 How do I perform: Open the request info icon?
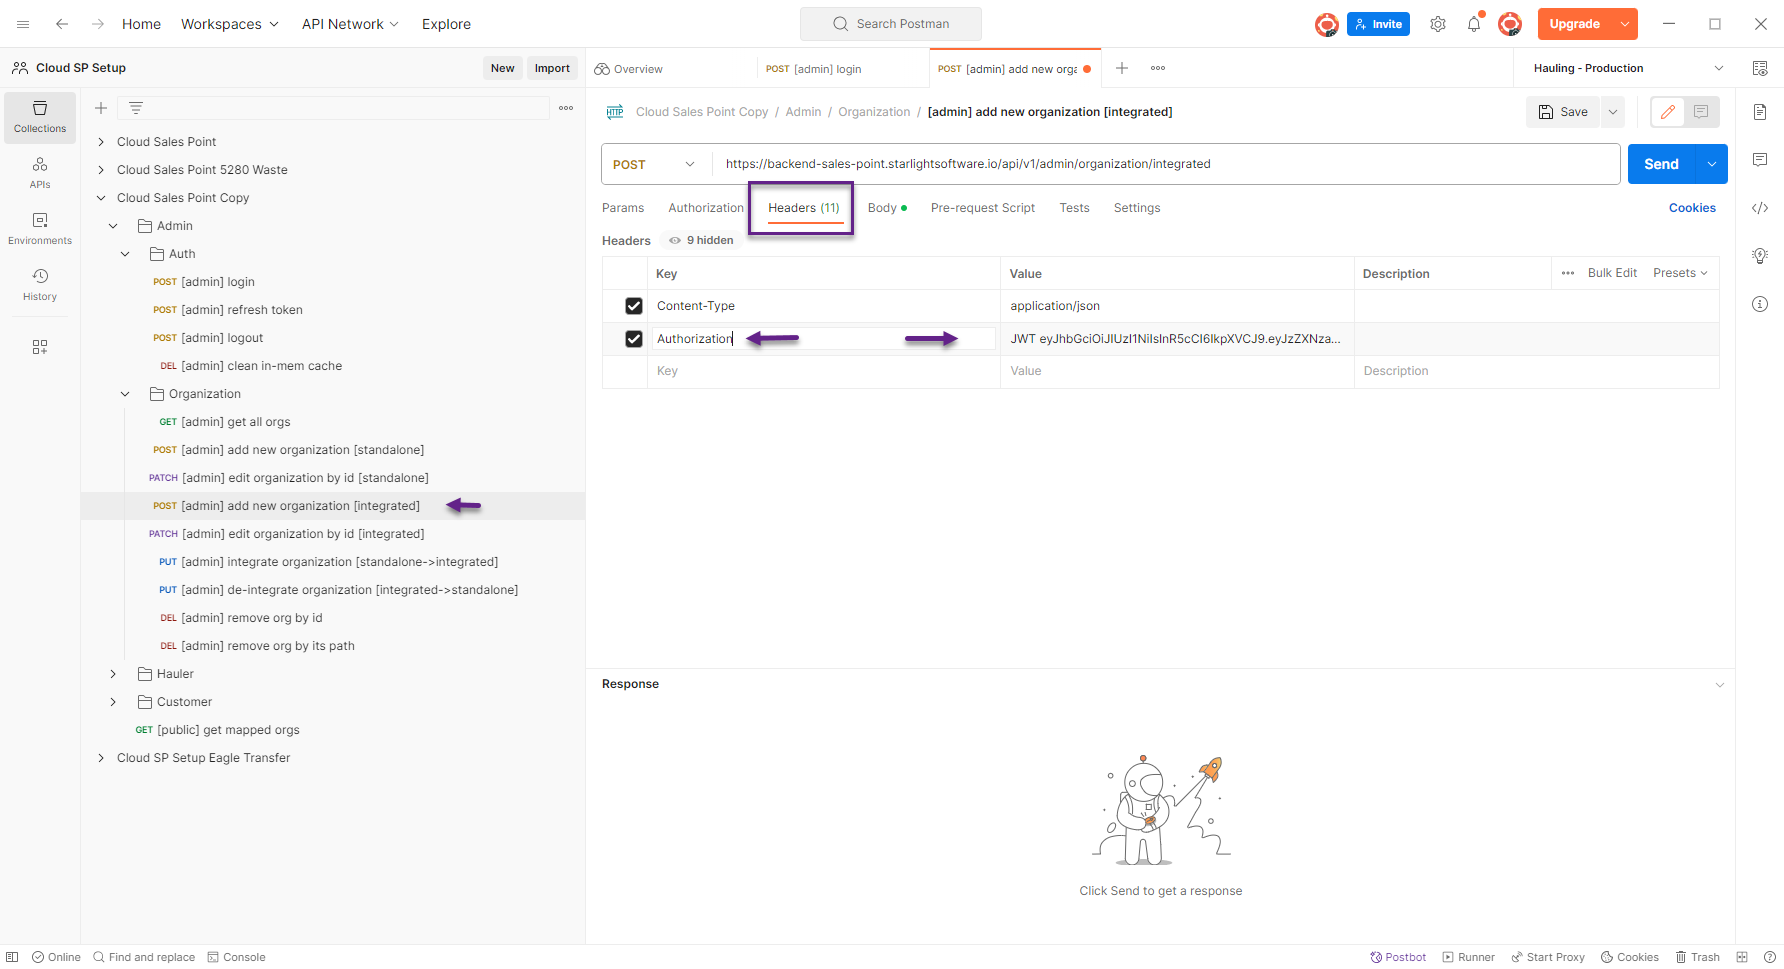1760,304
